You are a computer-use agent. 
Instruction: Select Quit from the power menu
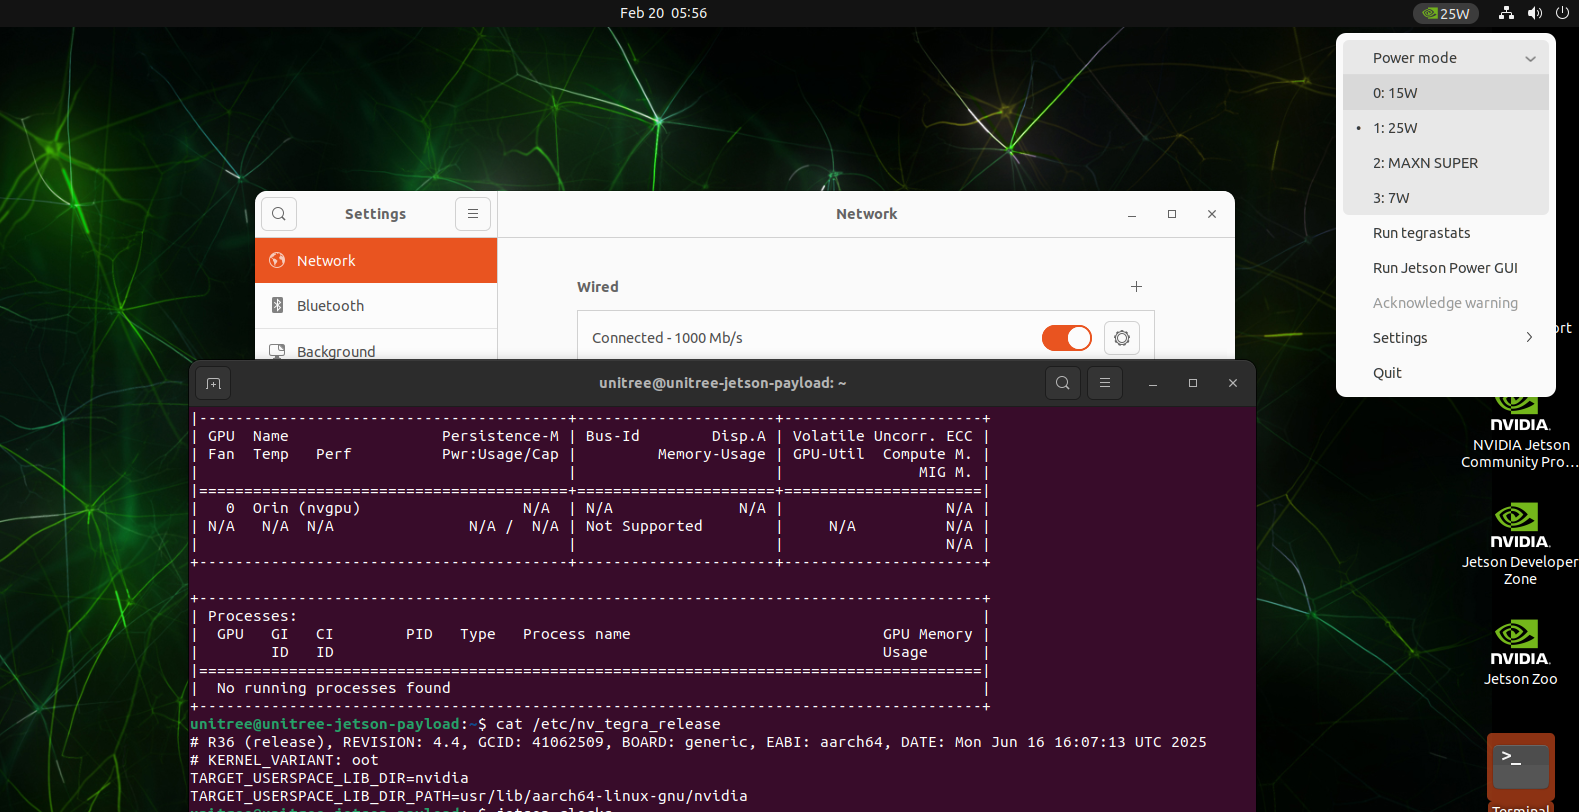coord(1387,373)
